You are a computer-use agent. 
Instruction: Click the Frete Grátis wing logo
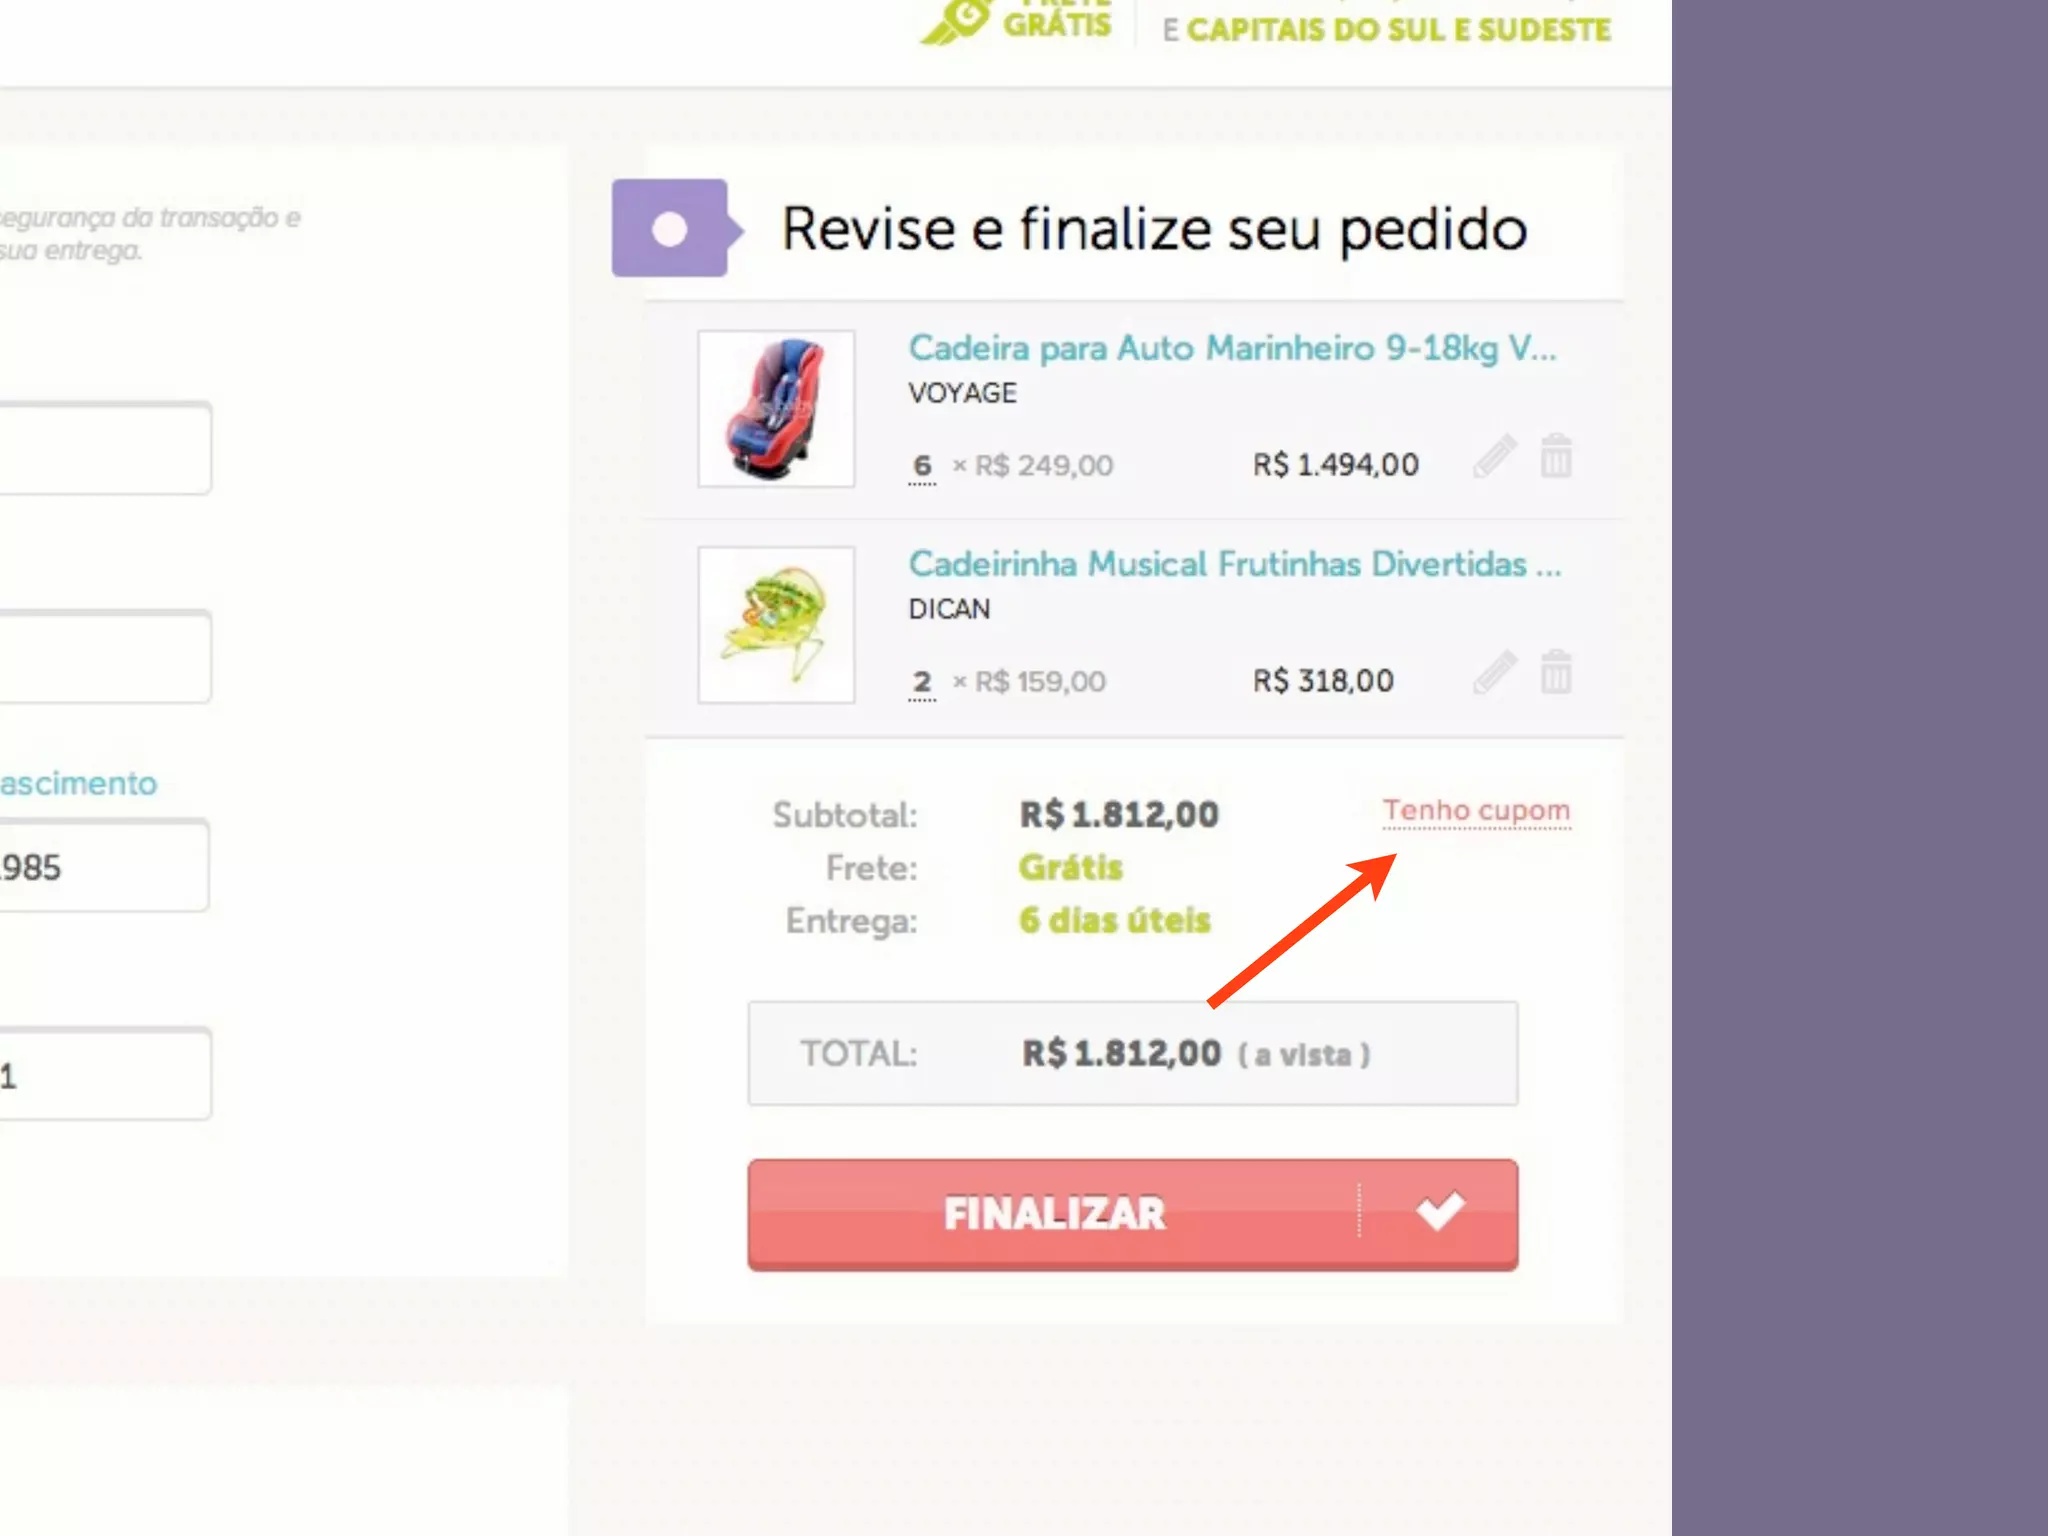(954, 20)
